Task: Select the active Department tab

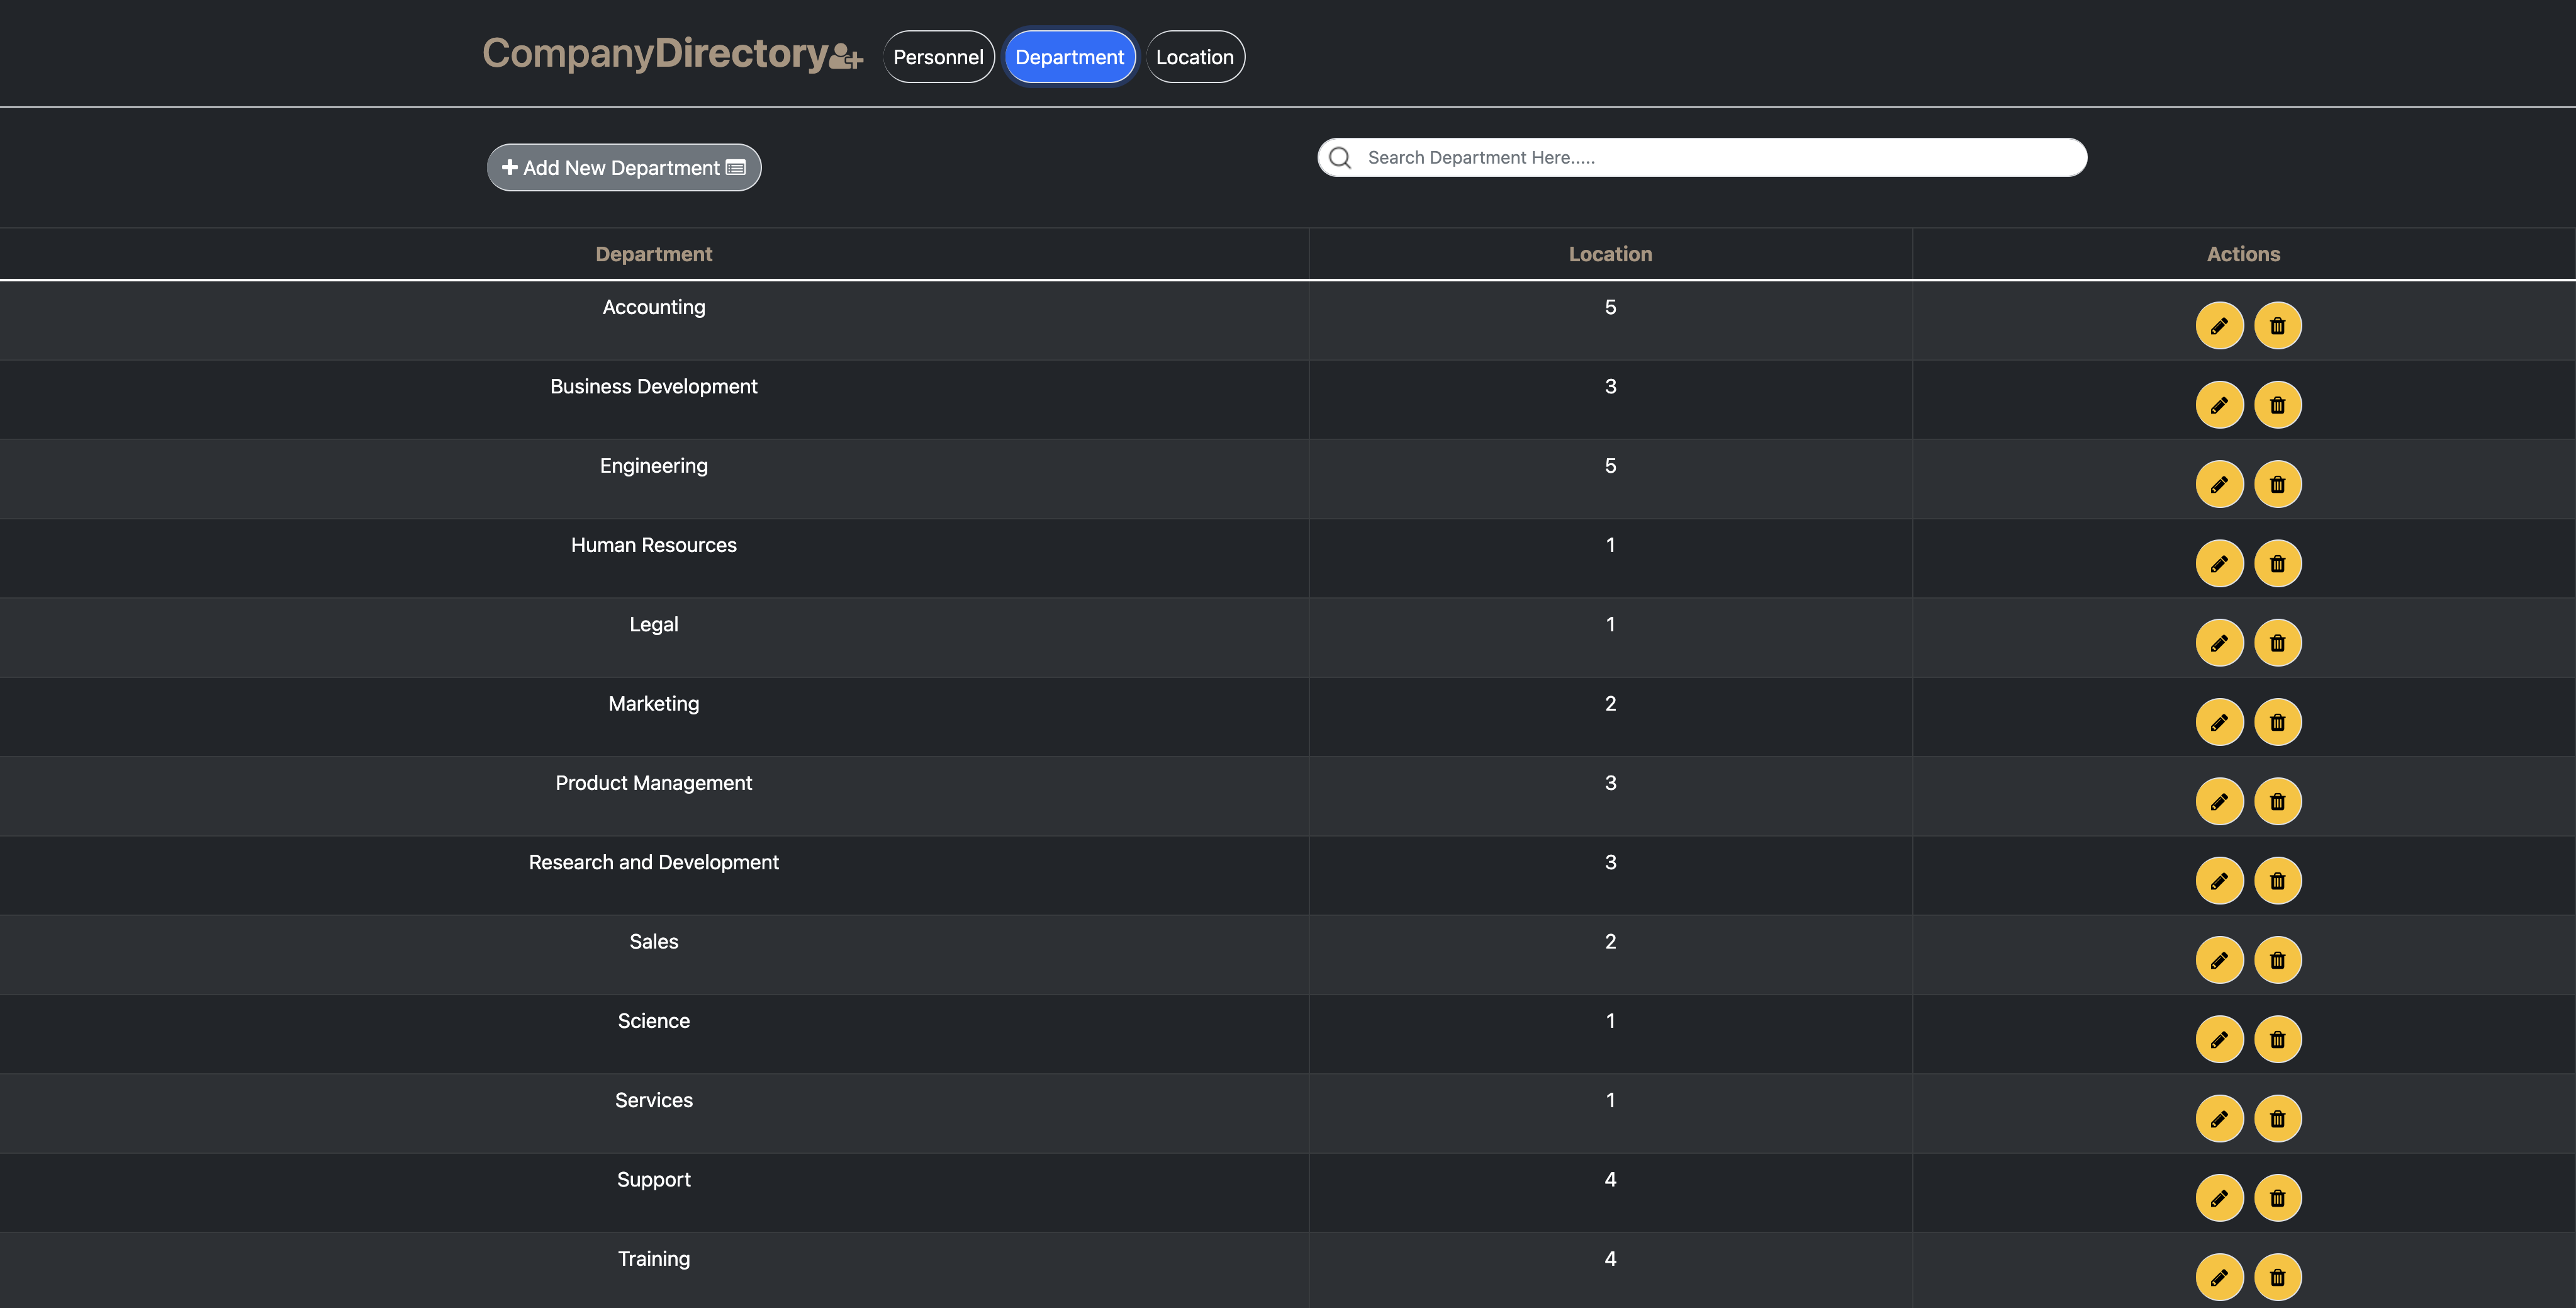Action: tap(1069, 57)
